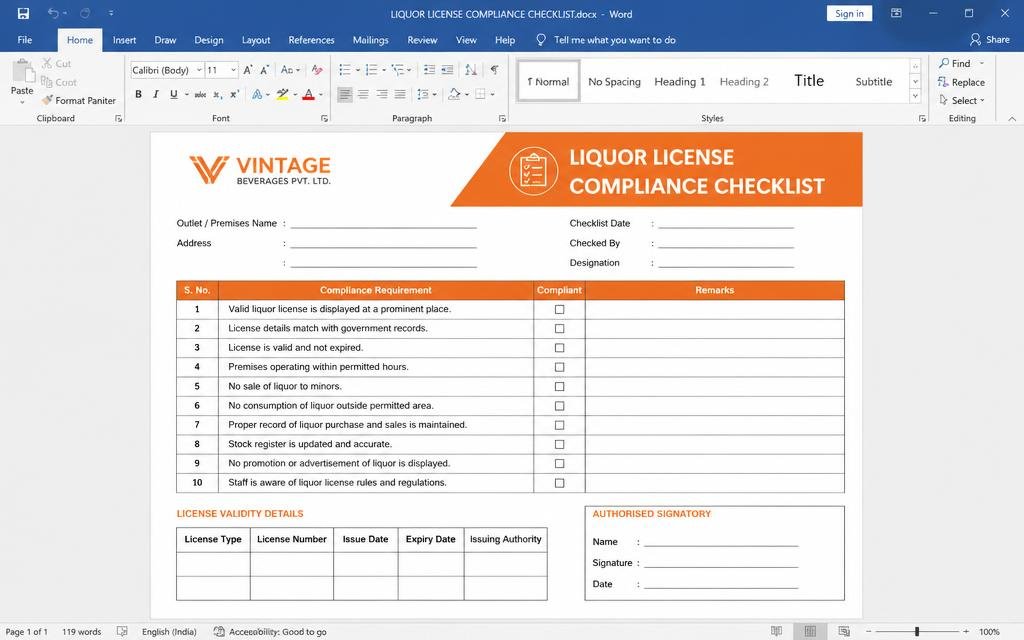
Task: Open the font name dropdown
Action: click(x=199, y=70)
